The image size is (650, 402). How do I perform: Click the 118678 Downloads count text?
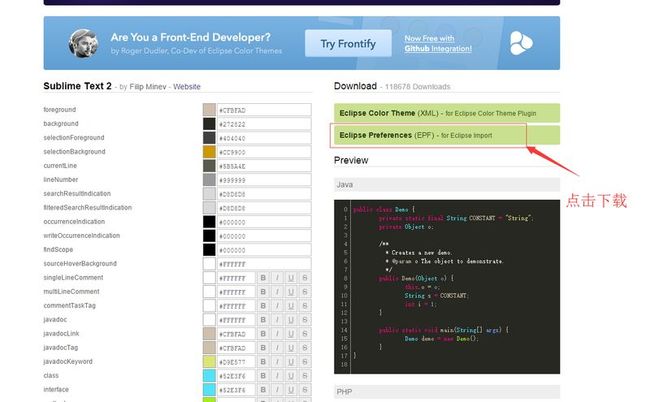coord(417,87)
